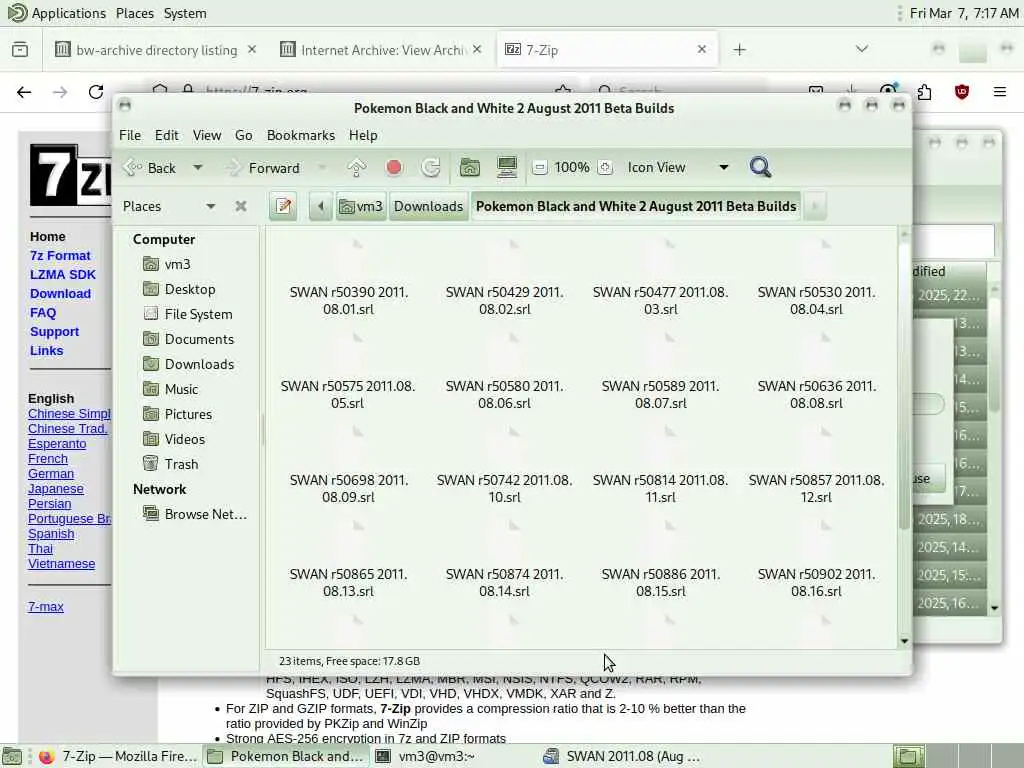
Task: Go up to parent folder icon
Action: click(x=357, y=168)
